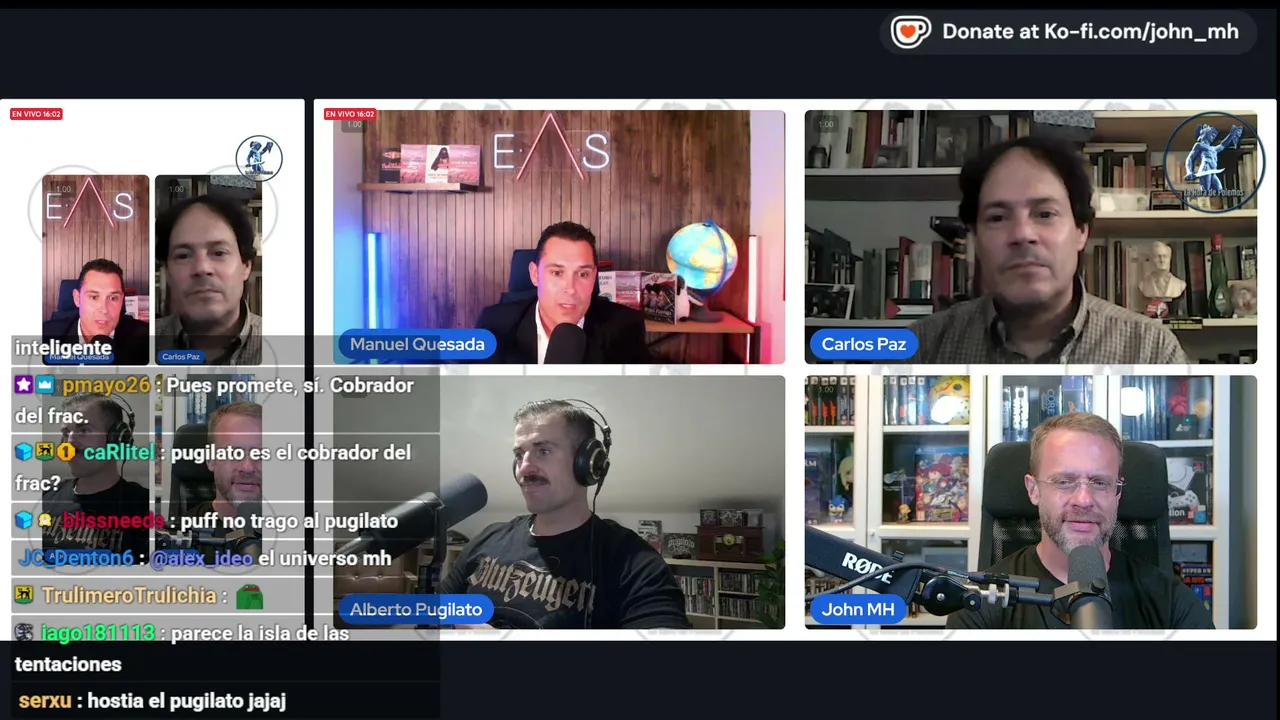Screen dimensions: 1280x720
Task: Click the blue crown badge beside pmayo26
Action: [x=46, y=385]
